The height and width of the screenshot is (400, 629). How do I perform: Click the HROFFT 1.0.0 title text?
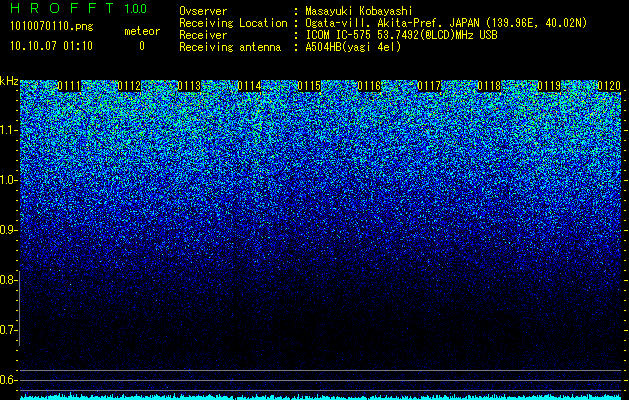pyautogui.click(x=79, y=8)
